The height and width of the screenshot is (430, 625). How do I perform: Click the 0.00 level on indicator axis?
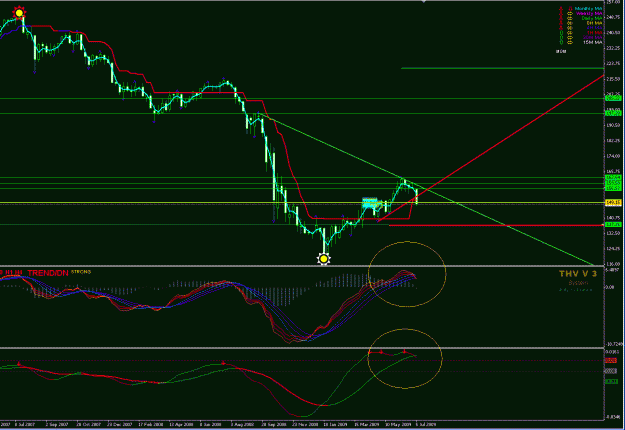coord(612,287)
